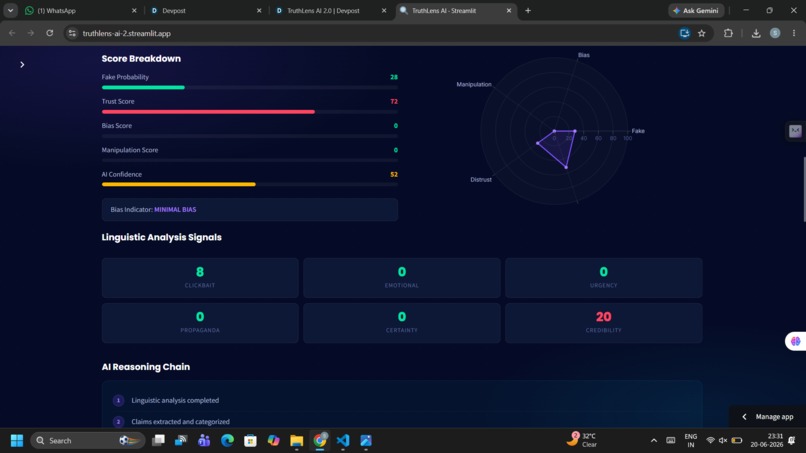
Task: Open File Explorer from taskbar
Action: 297,441
